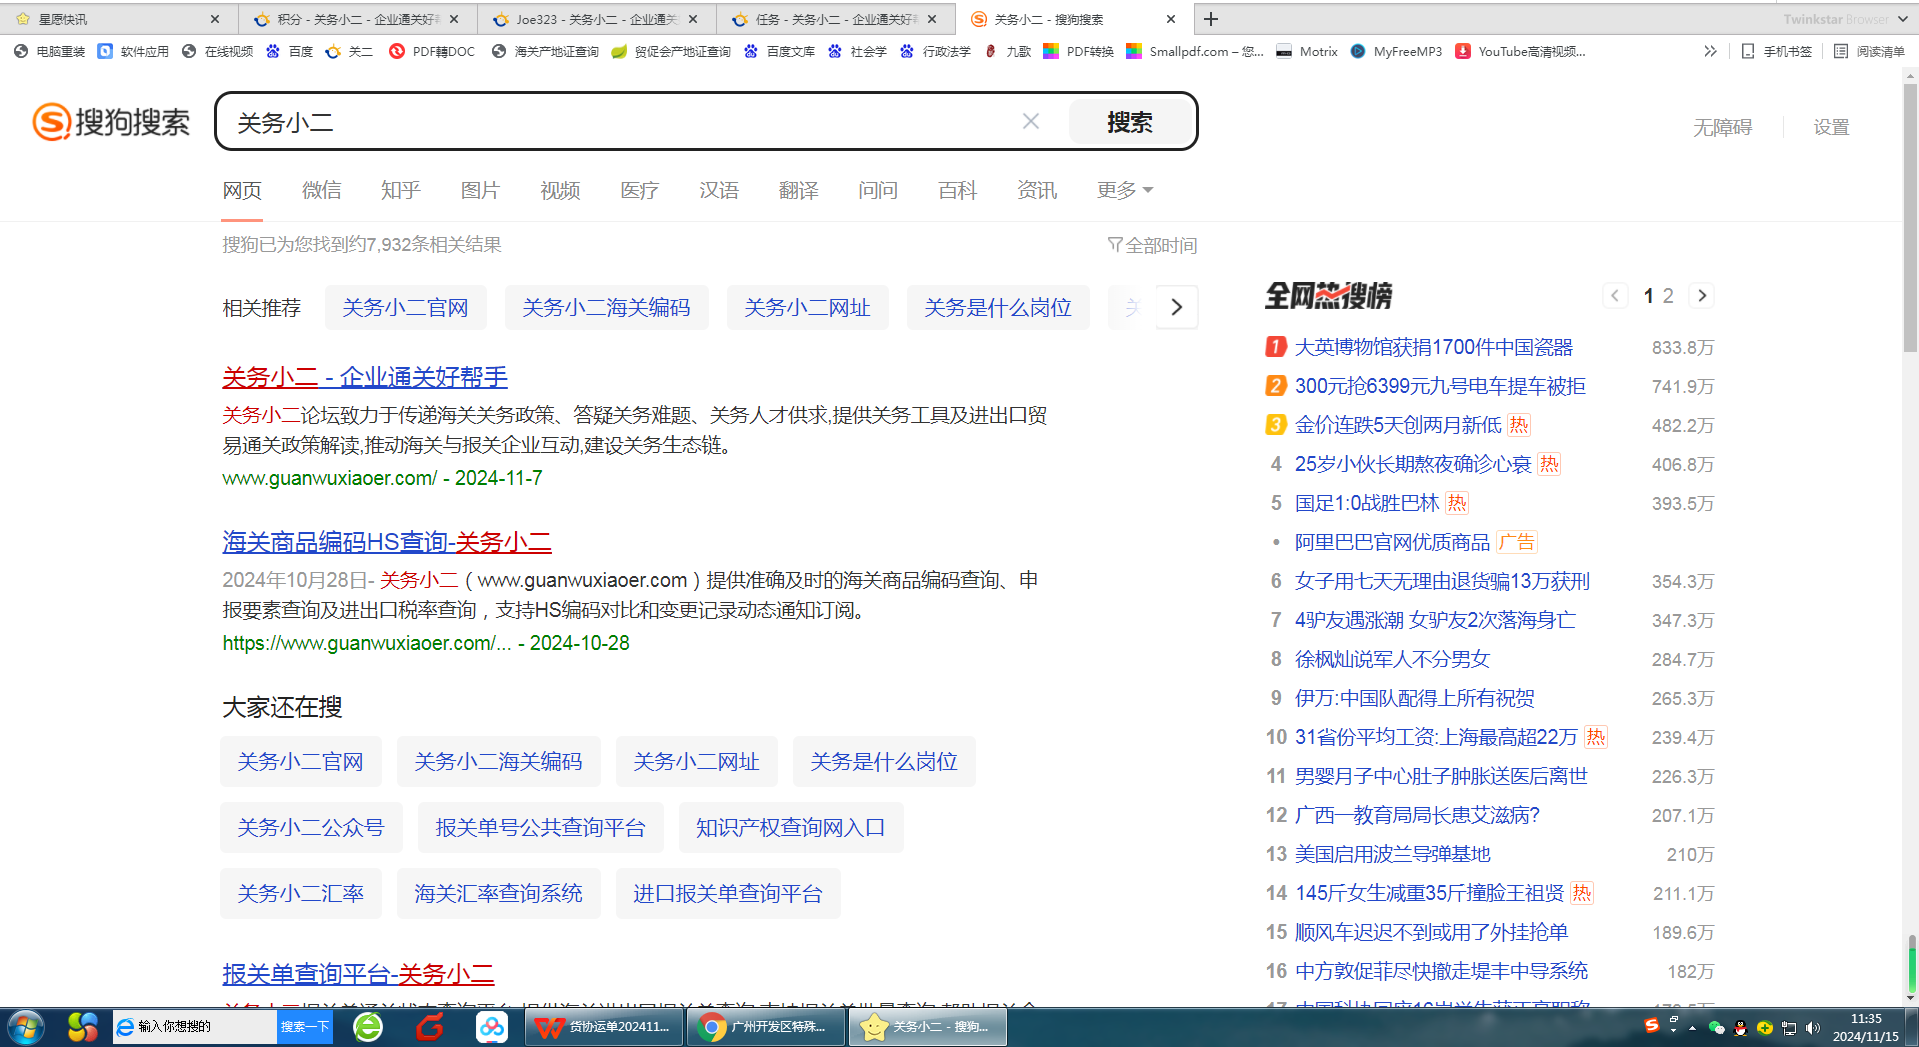Screen dimensions: 1919x1047
Task: Open the 无障碍 accessibility link
Action: point(1722,127)
